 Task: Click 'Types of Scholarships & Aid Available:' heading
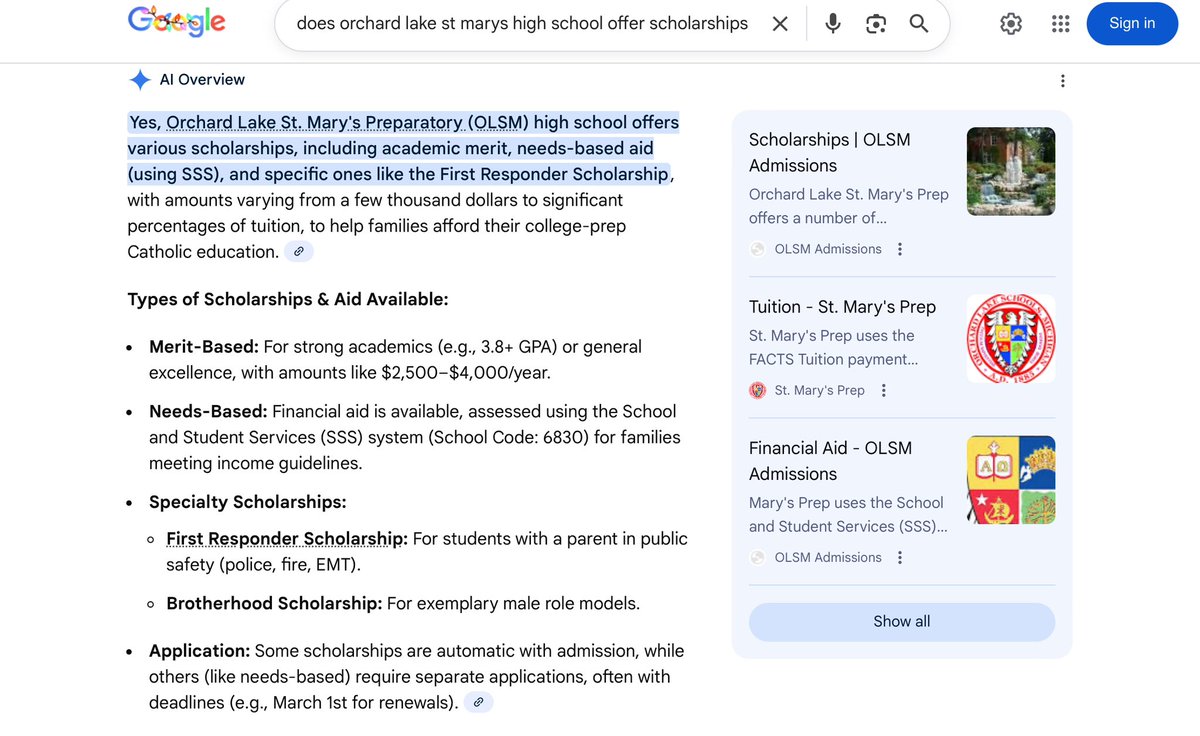tap(288, 299)
